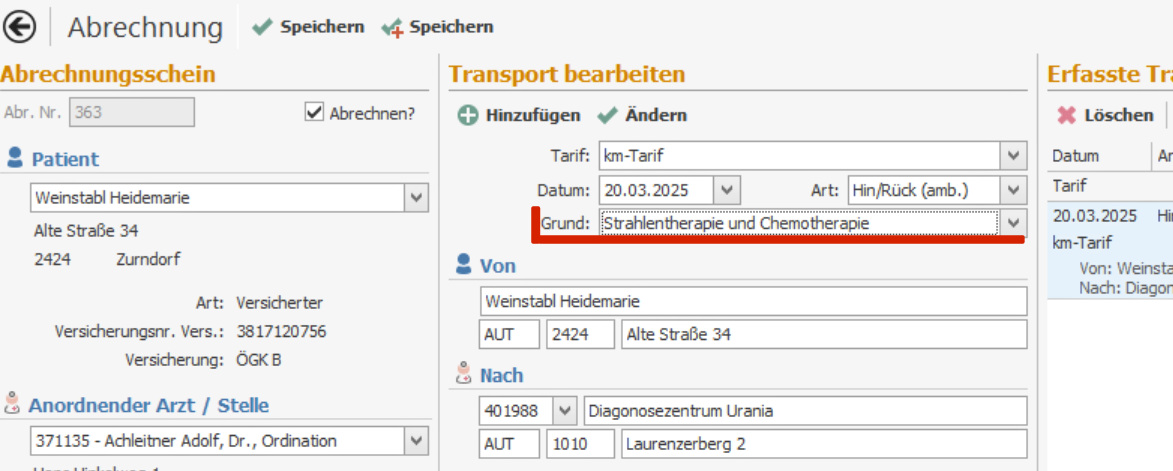
Task: Click the Patient person icon
Action: tap(15, 158)
